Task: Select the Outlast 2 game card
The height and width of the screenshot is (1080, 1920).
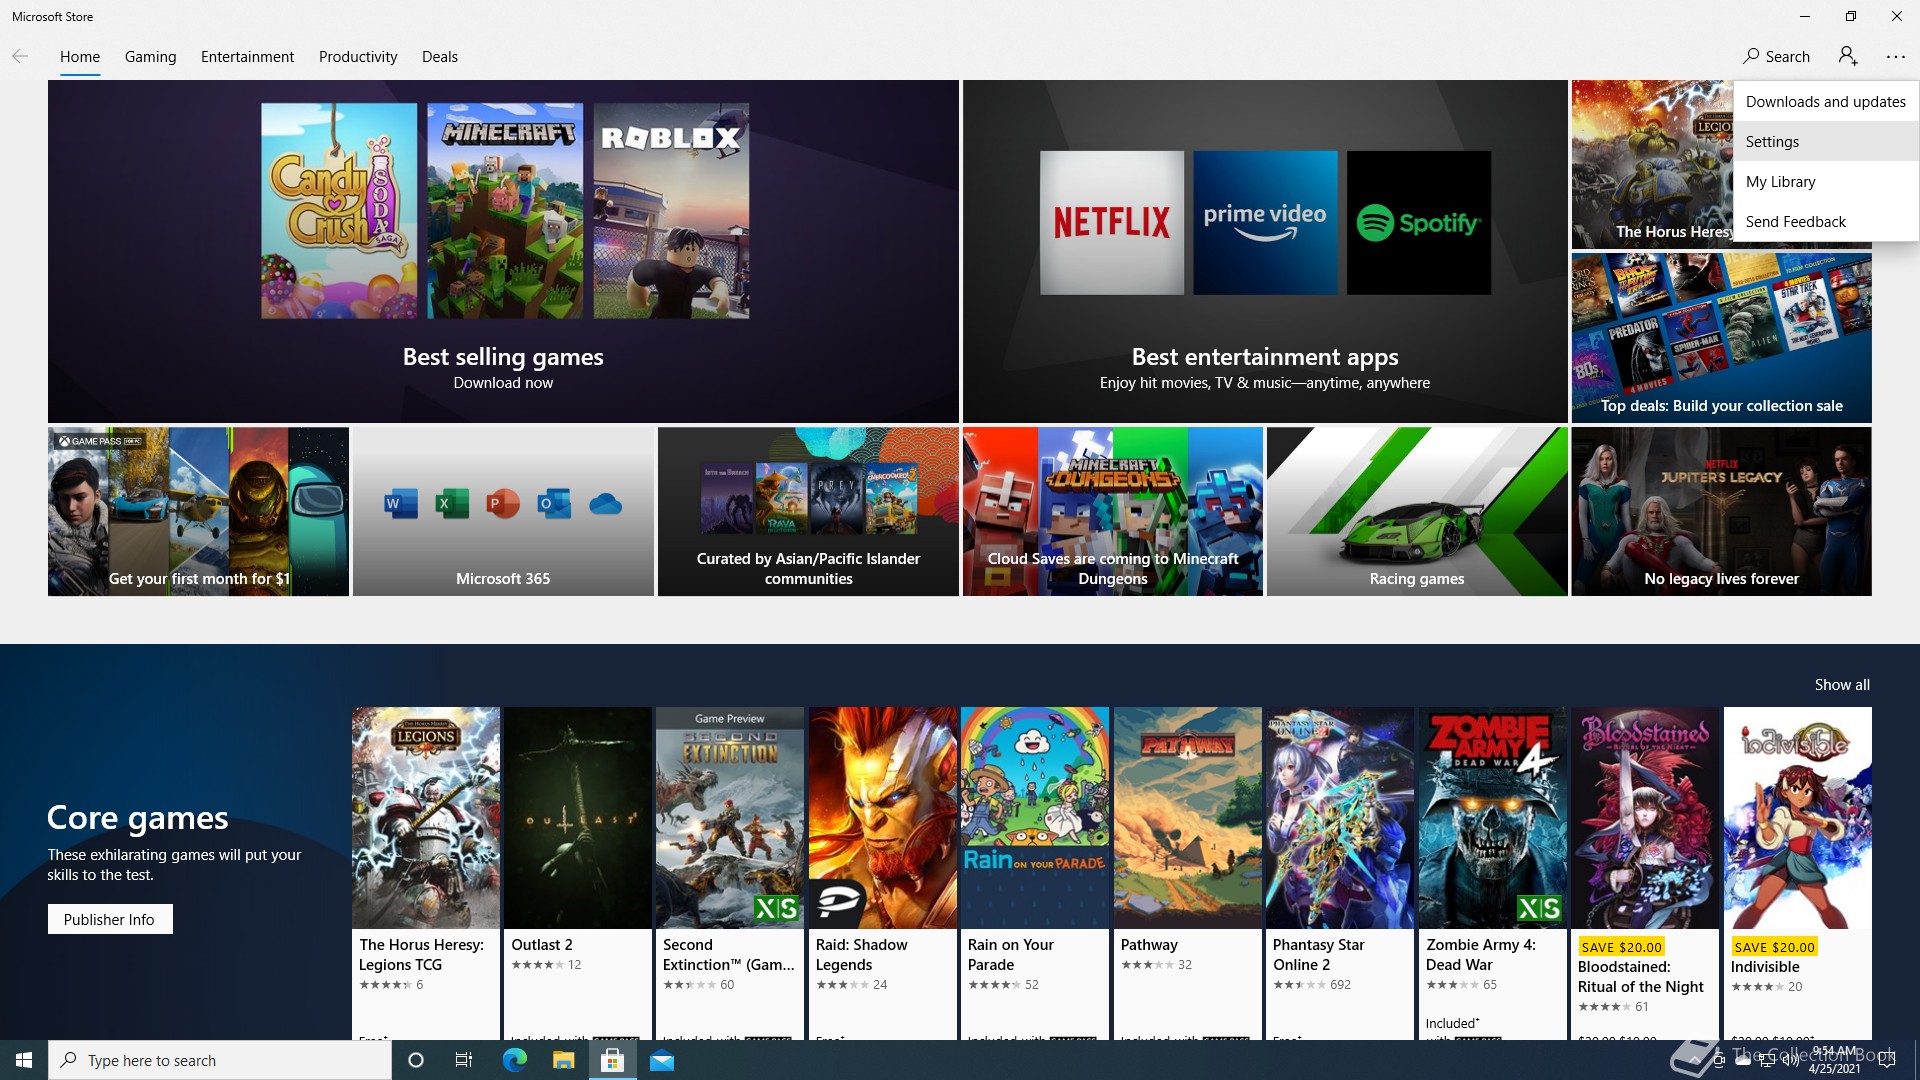Action: [578, 873]
